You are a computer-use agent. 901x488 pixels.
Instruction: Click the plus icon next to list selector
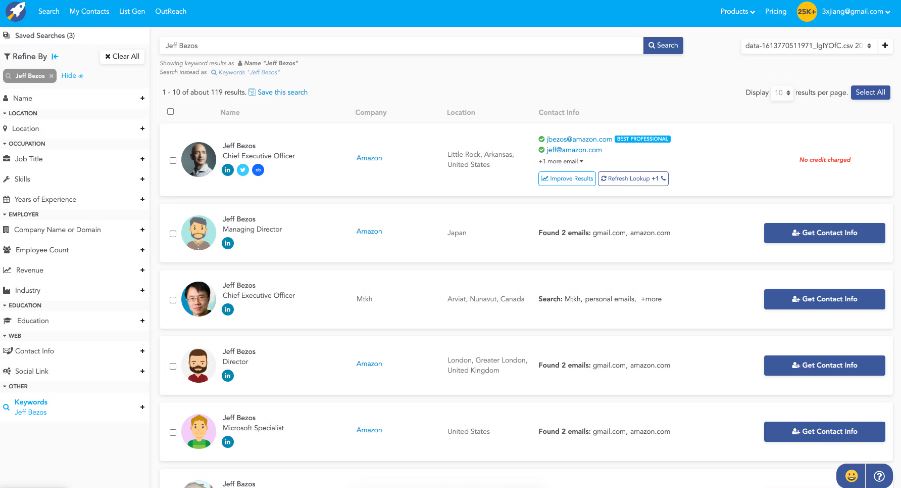(885, 45)
